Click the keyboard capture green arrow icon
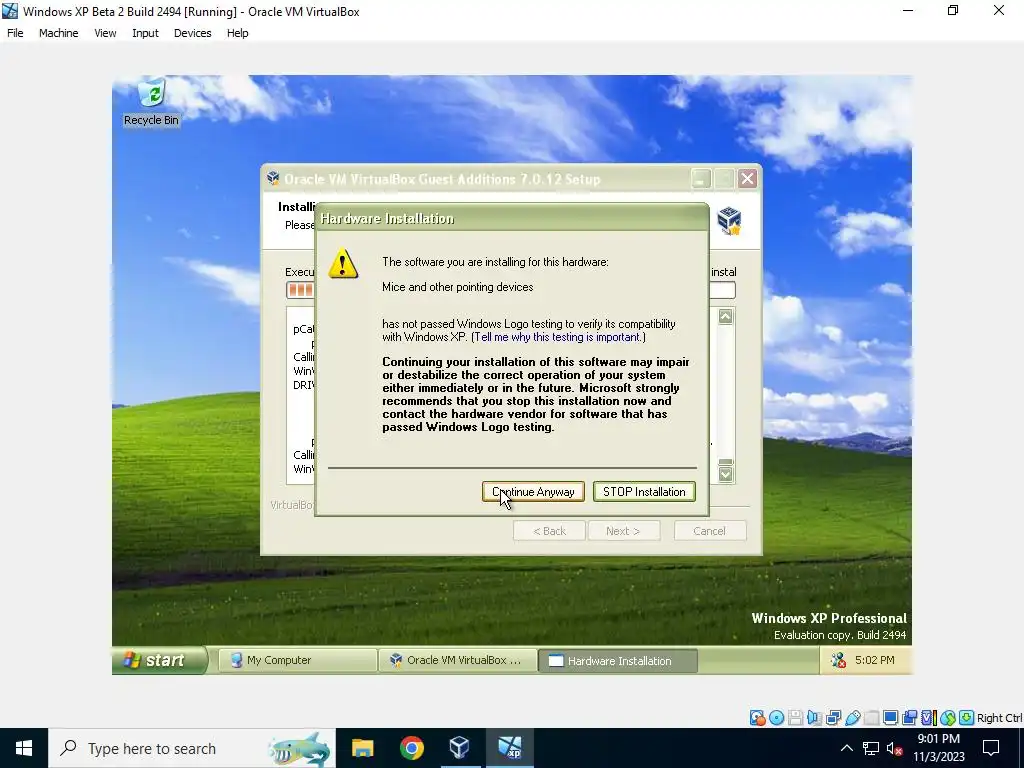 click(967, 718)
